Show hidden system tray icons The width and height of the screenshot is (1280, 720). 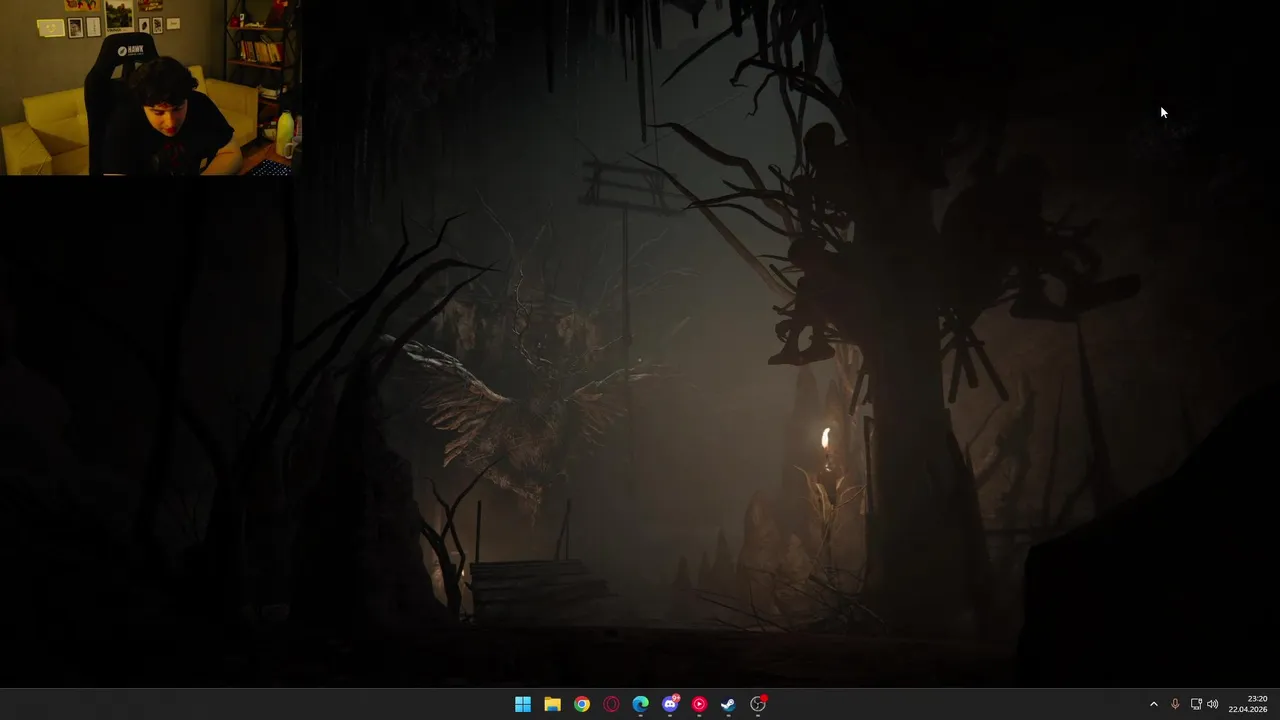pos(1153,704)
